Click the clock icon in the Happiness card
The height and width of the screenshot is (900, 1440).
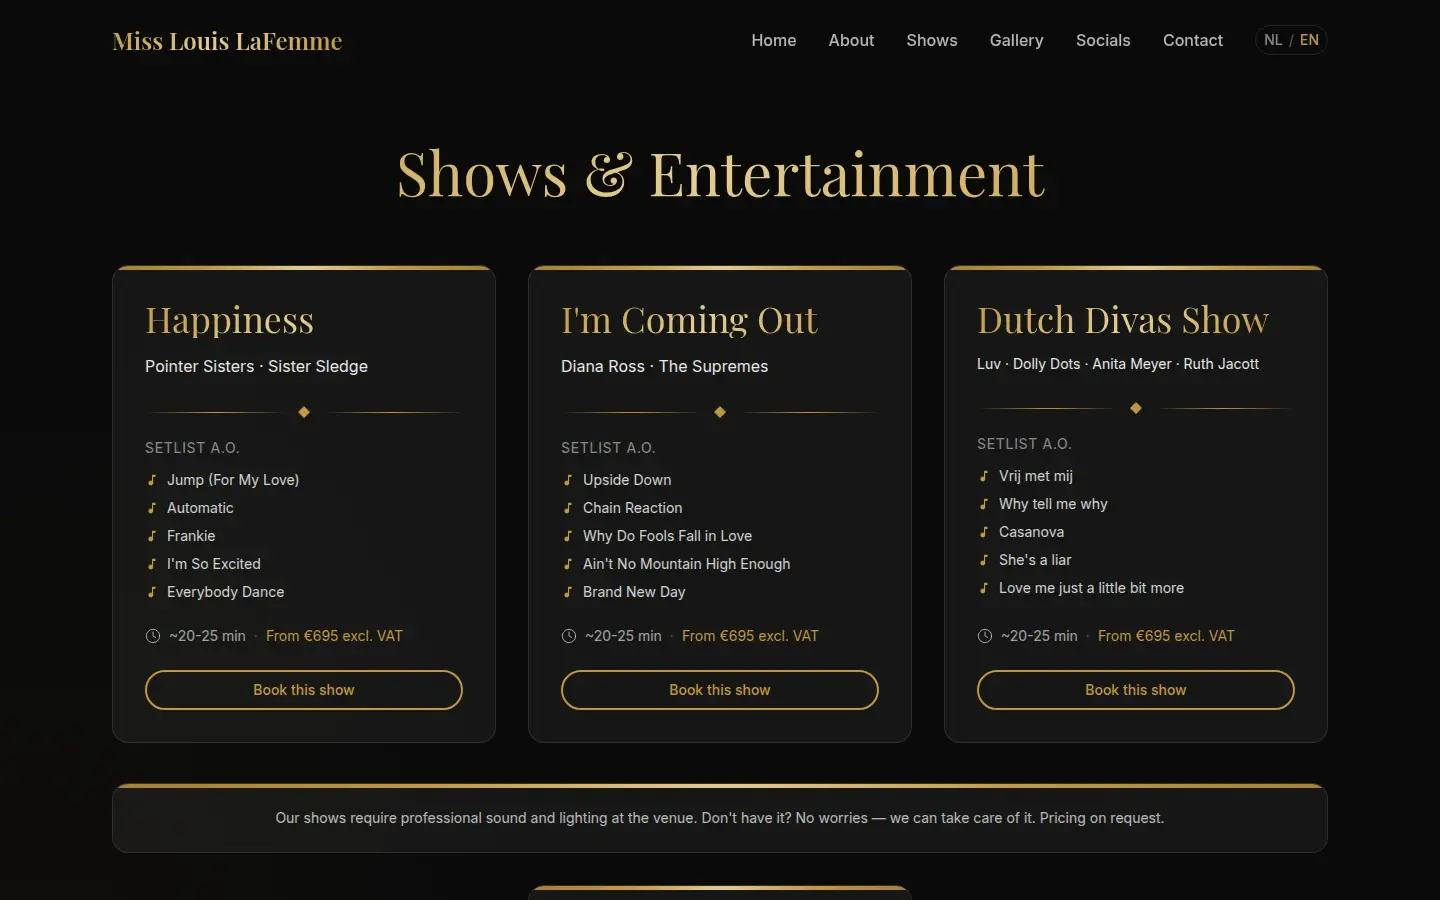(153, 636)
